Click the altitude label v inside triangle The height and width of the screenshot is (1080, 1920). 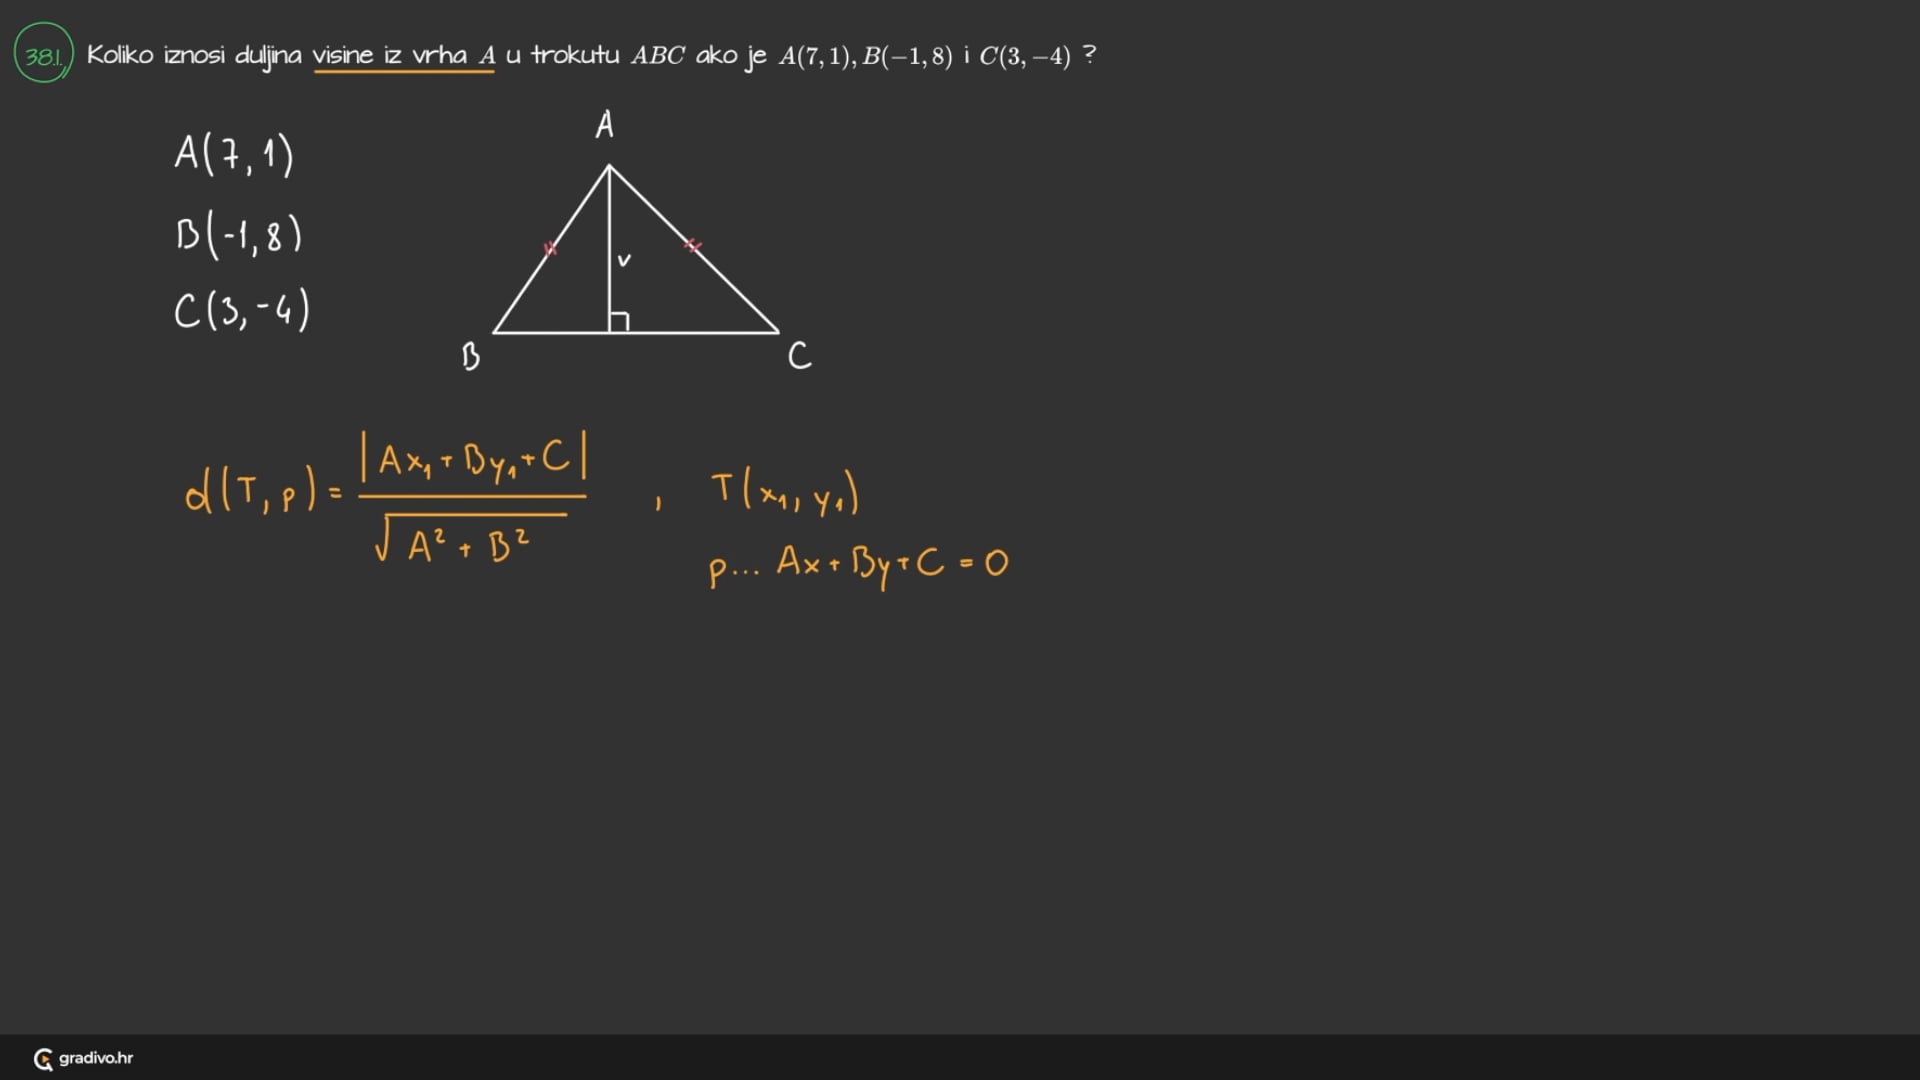pyautogui.click(x=624, y=260)
